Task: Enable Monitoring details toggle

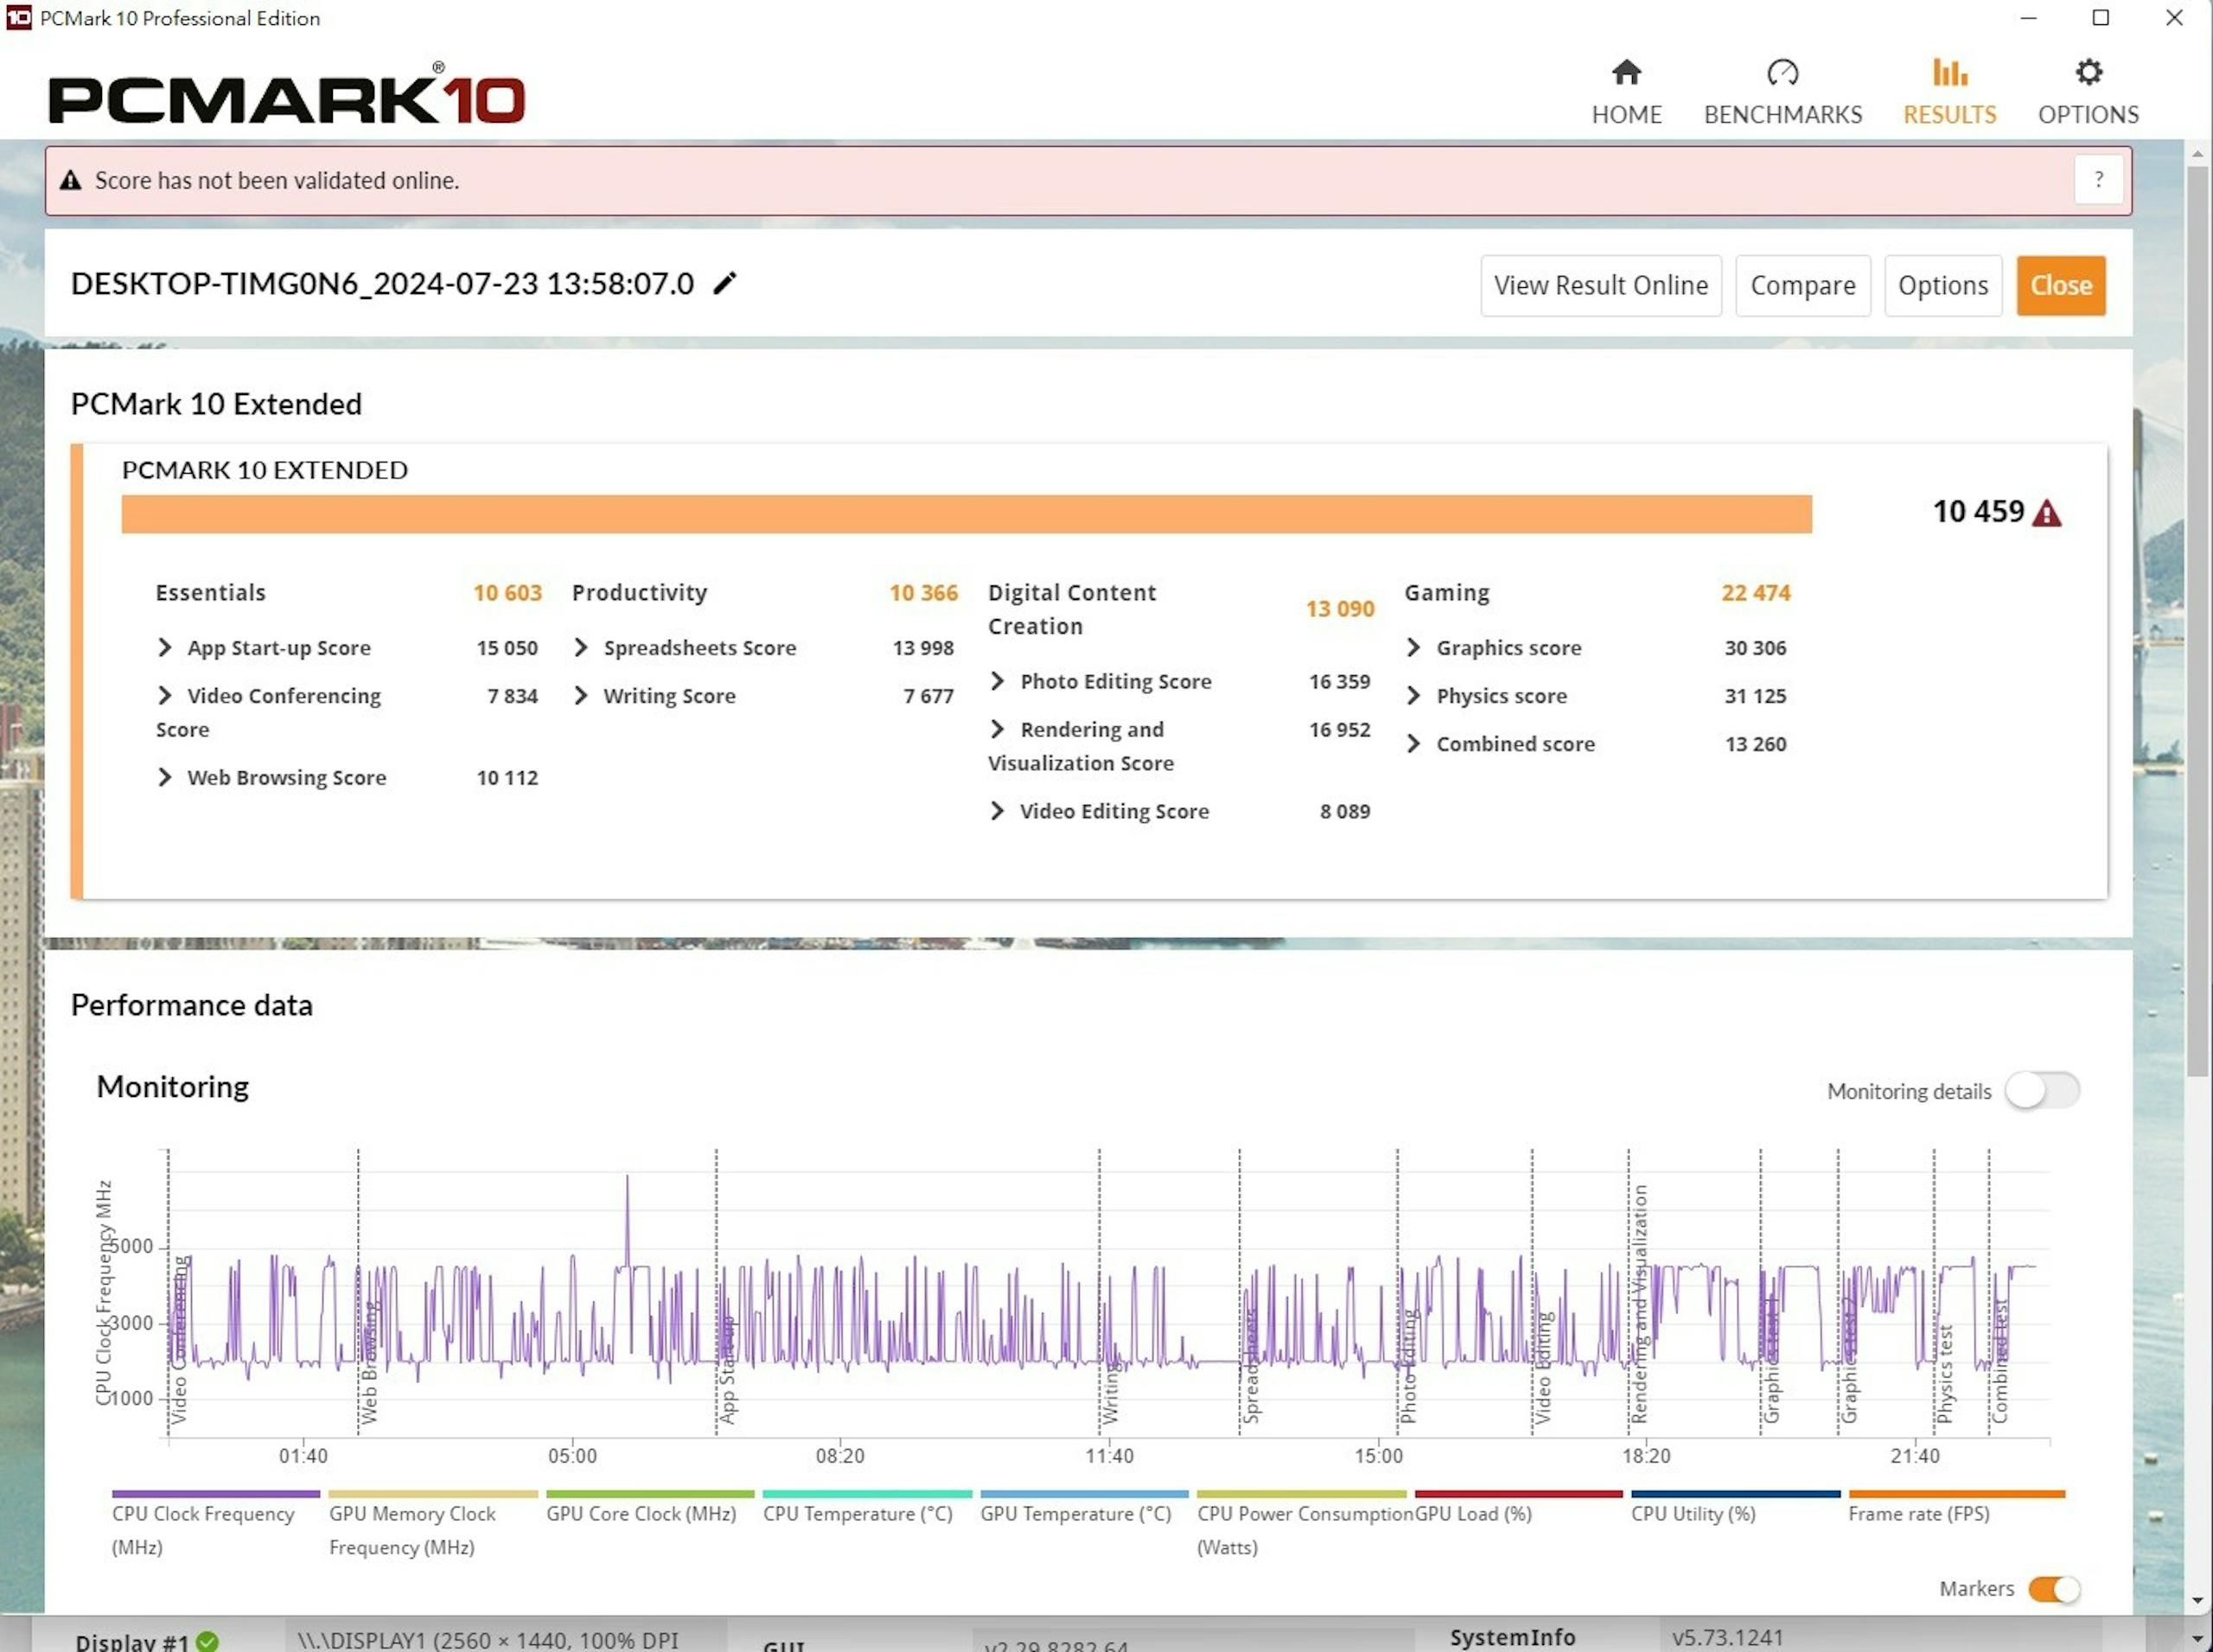Action: [2042, 1090]
